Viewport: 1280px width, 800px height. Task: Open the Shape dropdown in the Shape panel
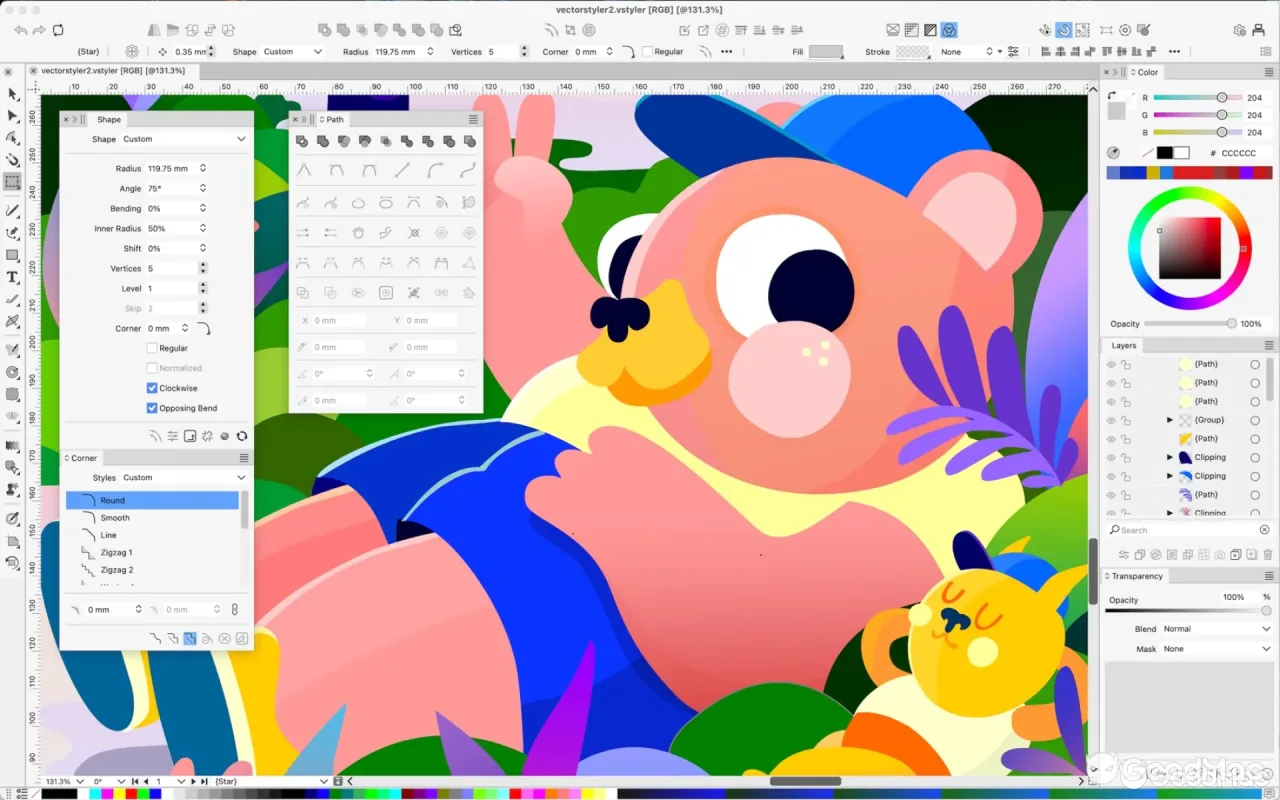tap(184, 139)
